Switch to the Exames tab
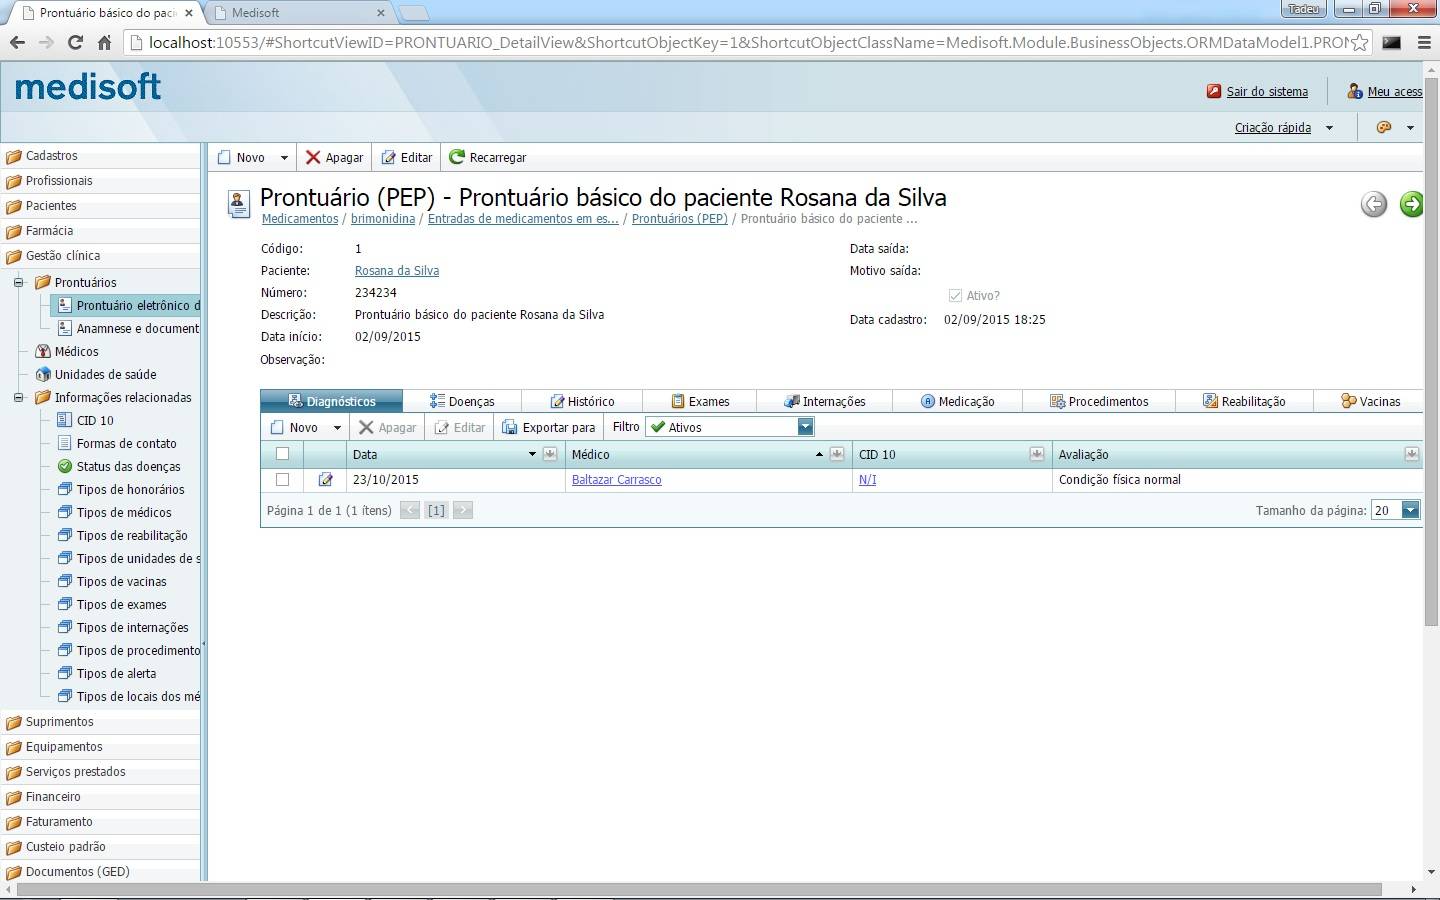 700,401
